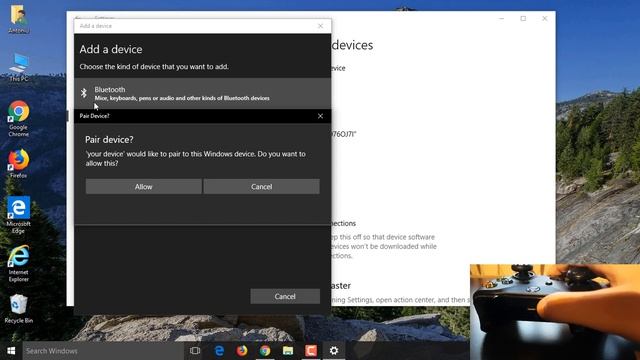Open Internet Explorer desktop shortcut

click(x=18, y=263)
